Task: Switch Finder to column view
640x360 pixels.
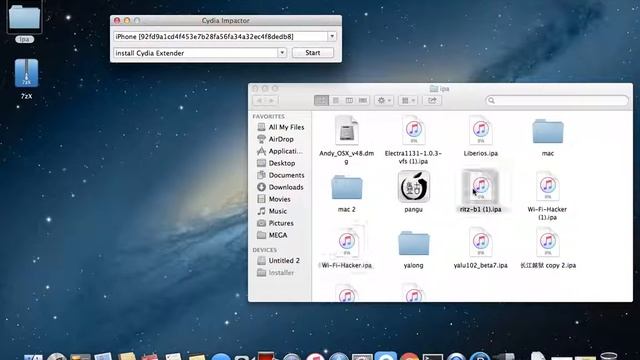Action: click(x=349, y=100)
